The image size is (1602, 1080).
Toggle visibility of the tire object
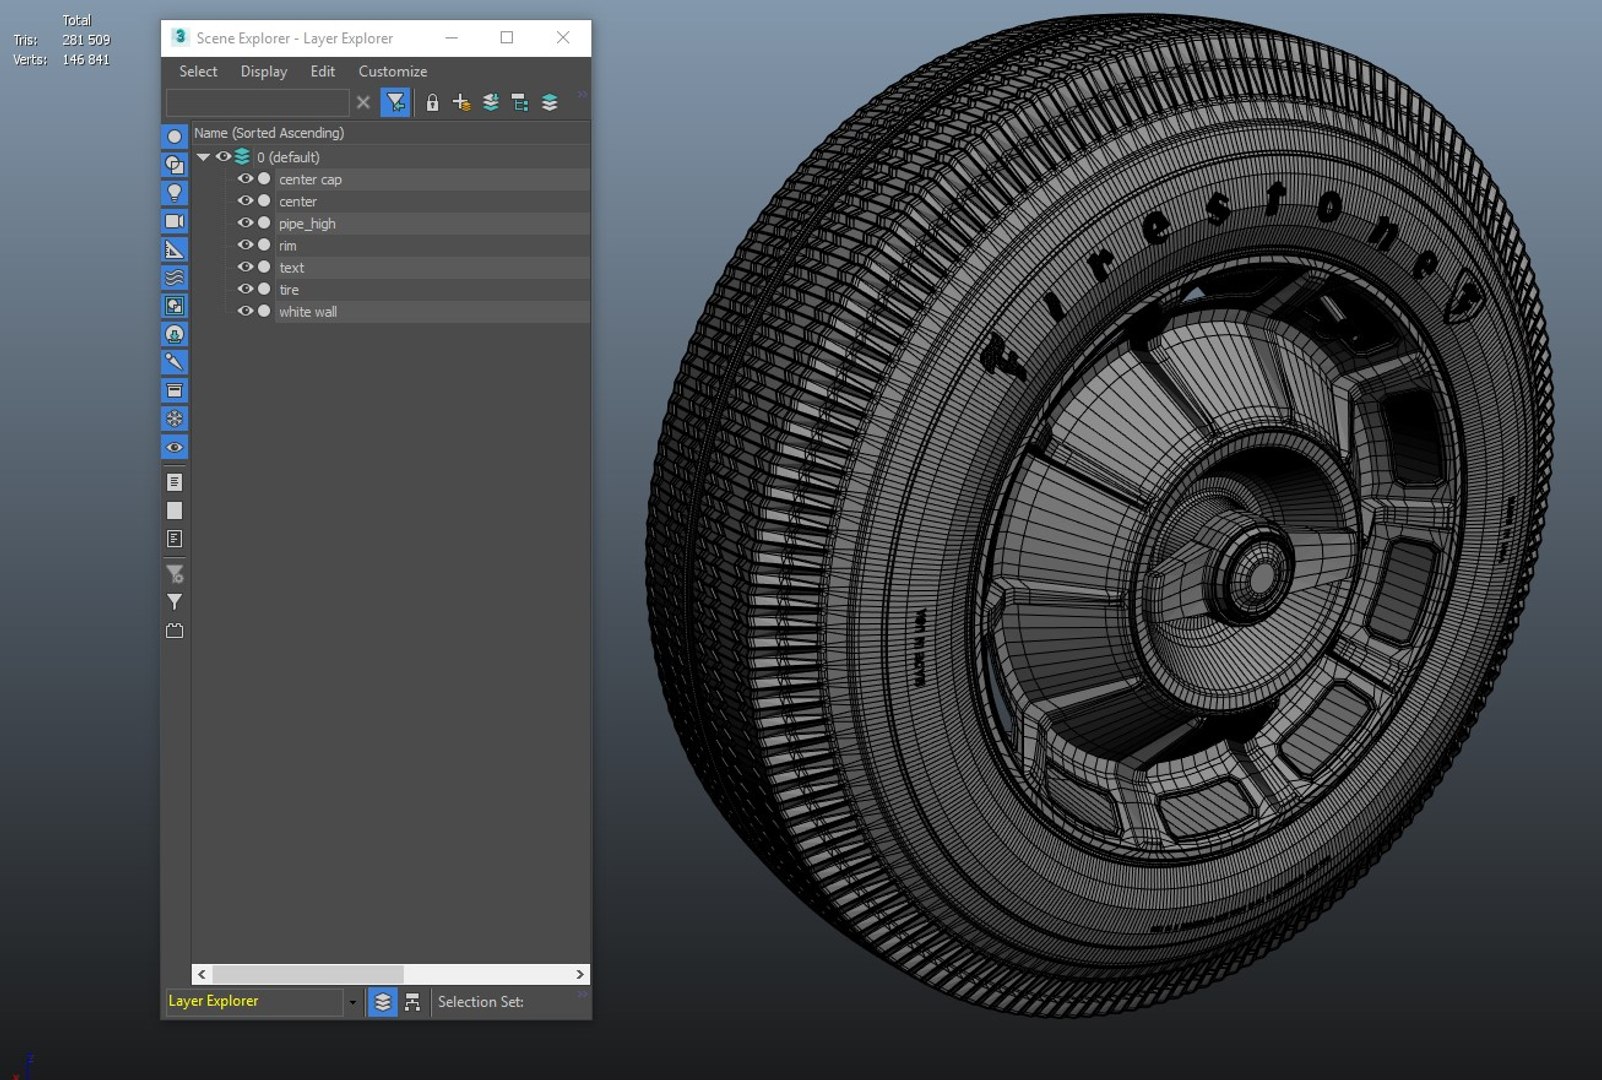(245, 289)
